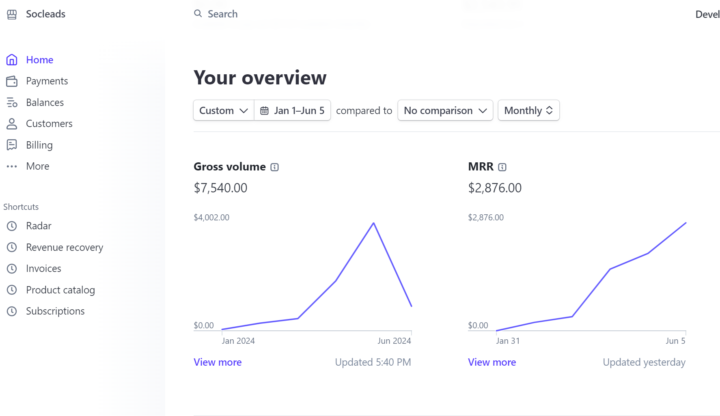Viewport: 720px width, 416px height.
Task: Click View more under MRR
Action: point(492,362)
